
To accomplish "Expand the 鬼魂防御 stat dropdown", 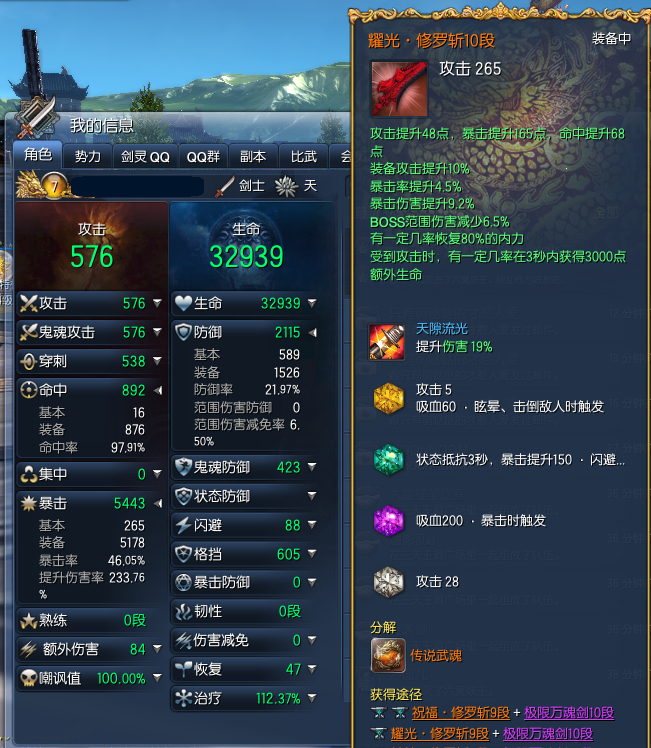I will [x=312, y=467].
